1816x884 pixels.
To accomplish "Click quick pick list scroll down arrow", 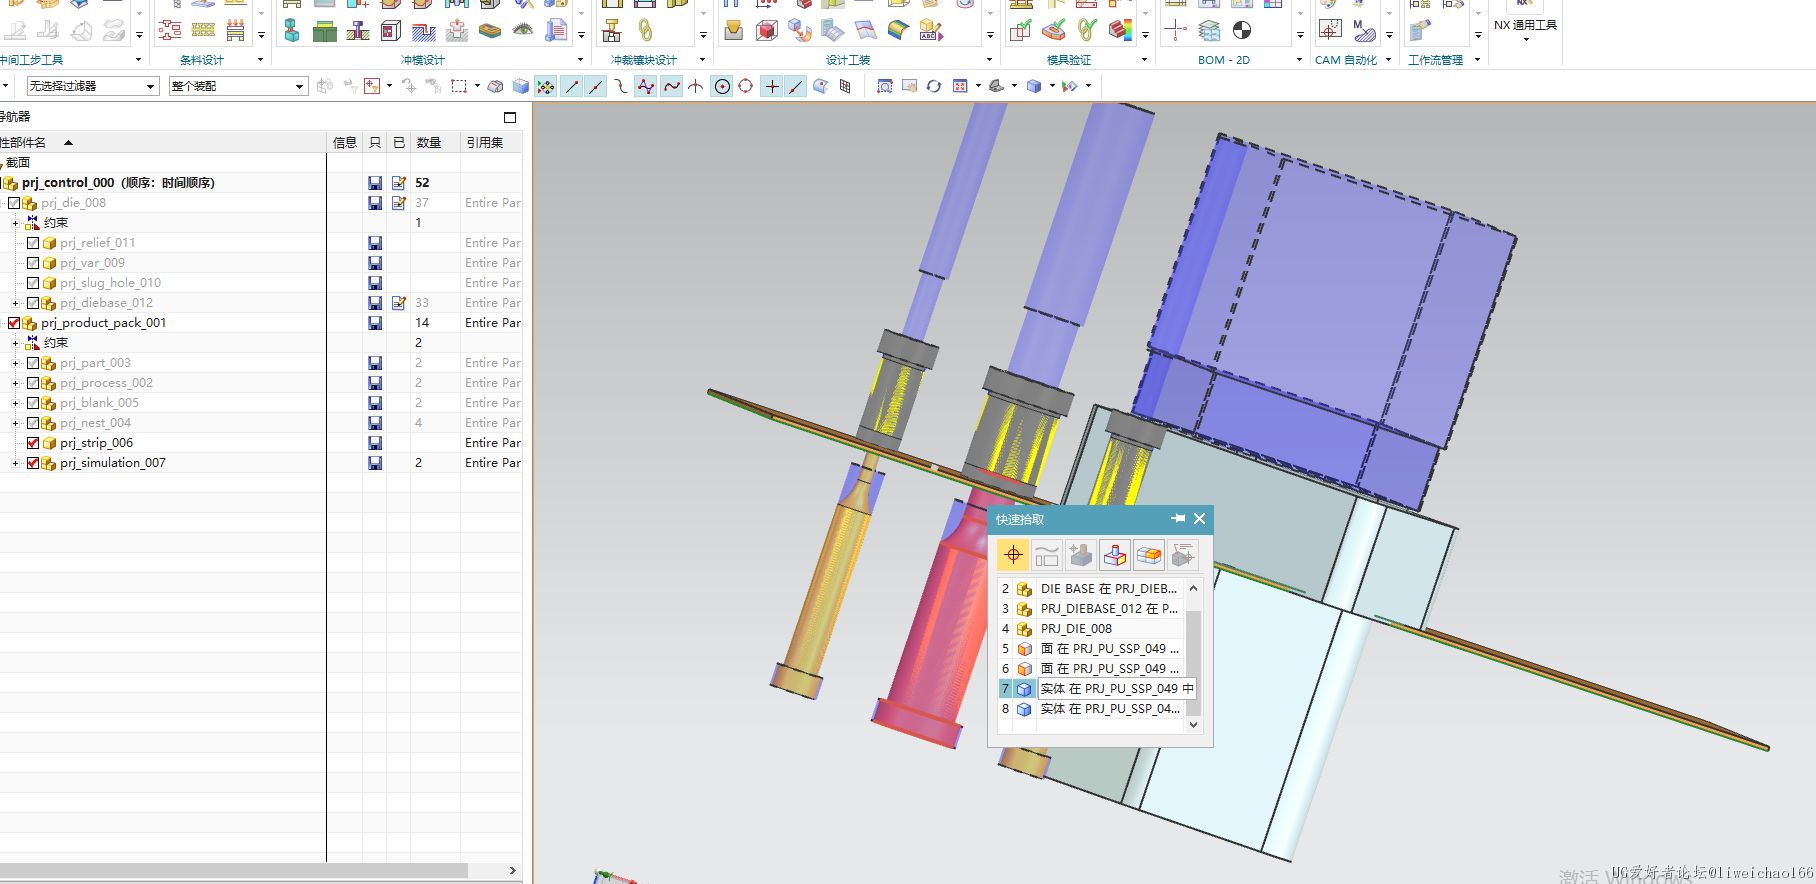I will coord(1193,725).
